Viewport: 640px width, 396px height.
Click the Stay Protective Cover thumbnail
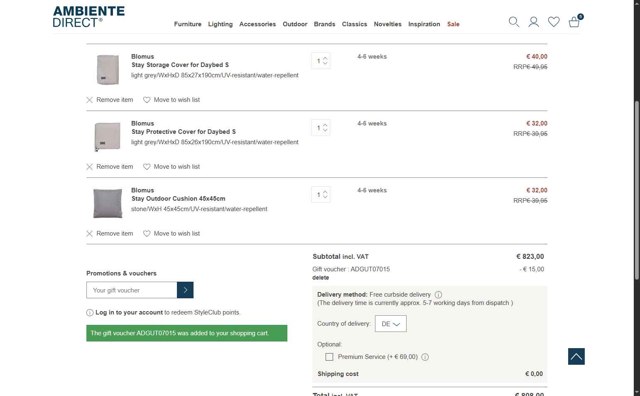107,137
